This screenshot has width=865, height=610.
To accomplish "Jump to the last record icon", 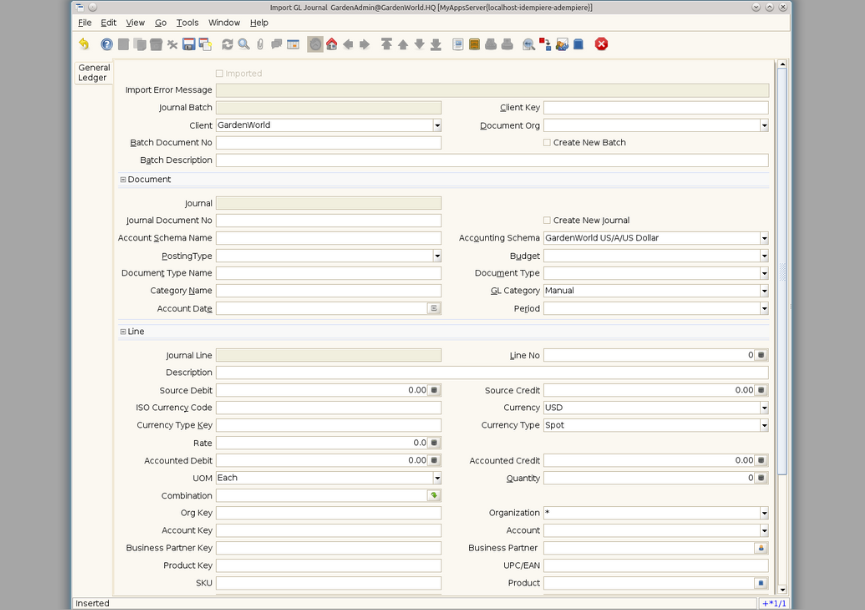I will tap(436, 44).
